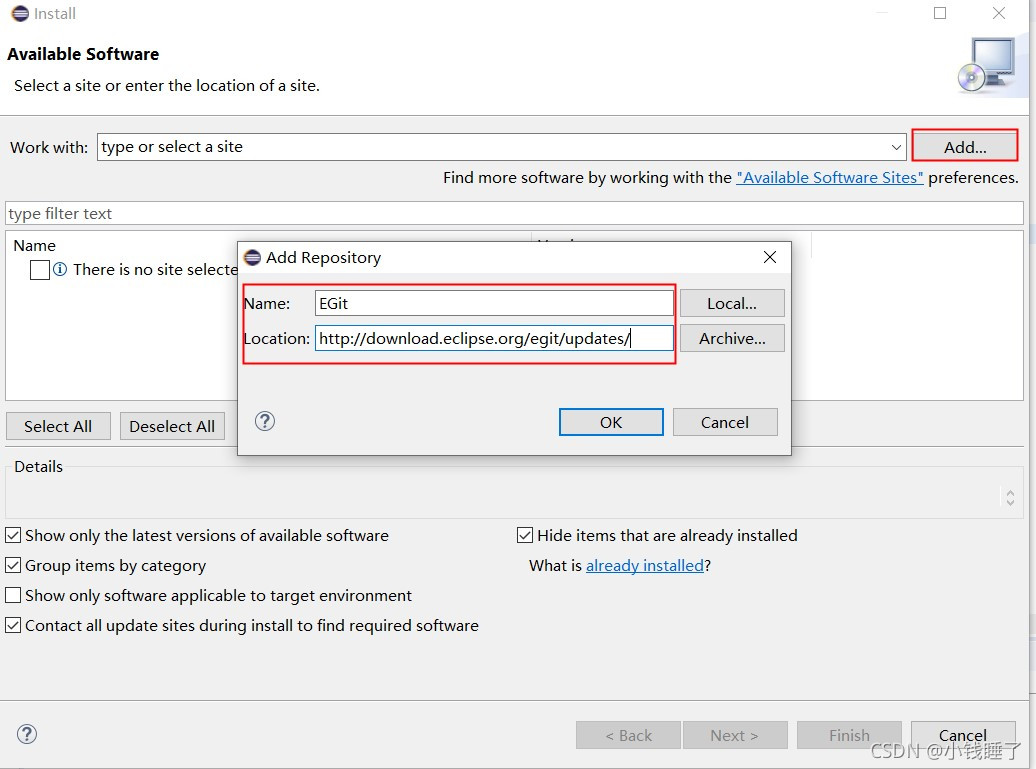Click the Details pane scroll stepper
This screenshot has height=769, width=1036.
click(x=1010, y=497)
